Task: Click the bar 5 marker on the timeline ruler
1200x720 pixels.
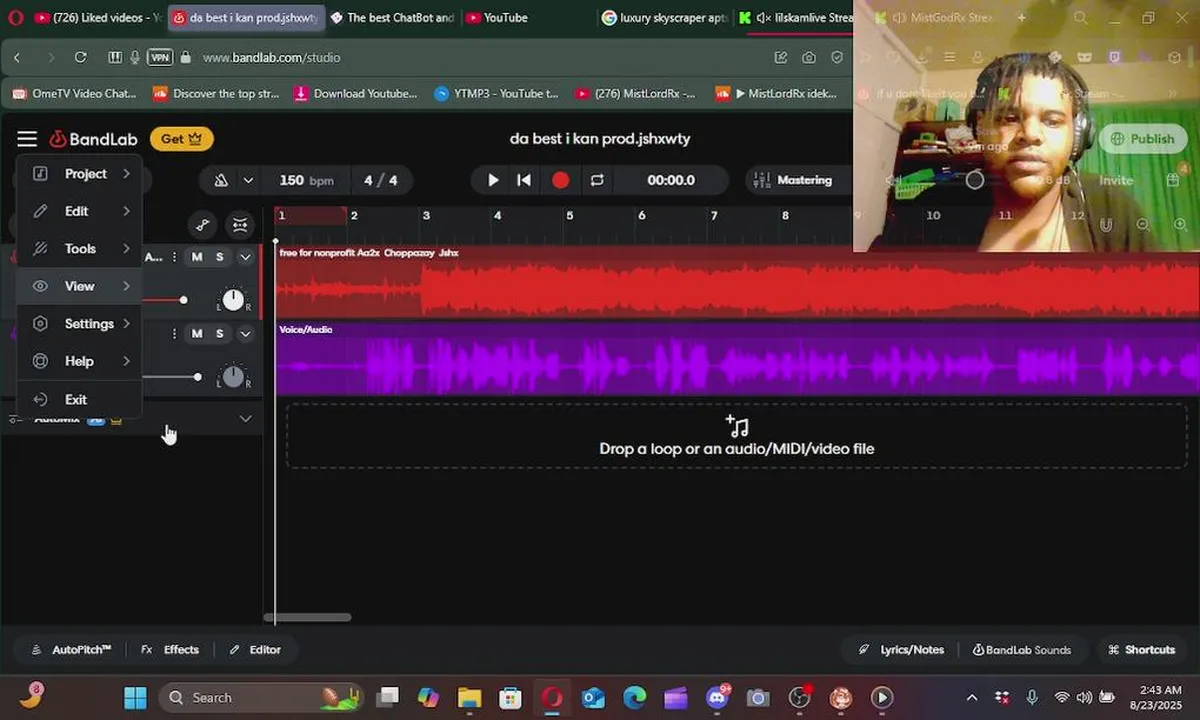Action: coord(569,215)
